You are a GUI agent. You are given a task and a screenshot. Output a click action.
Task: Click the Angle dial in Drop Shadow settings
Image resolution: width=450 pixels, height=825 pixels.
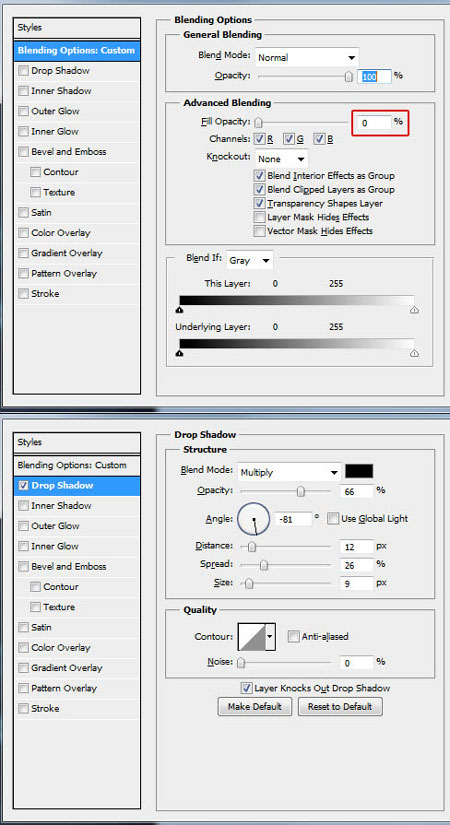pos(254,519)
